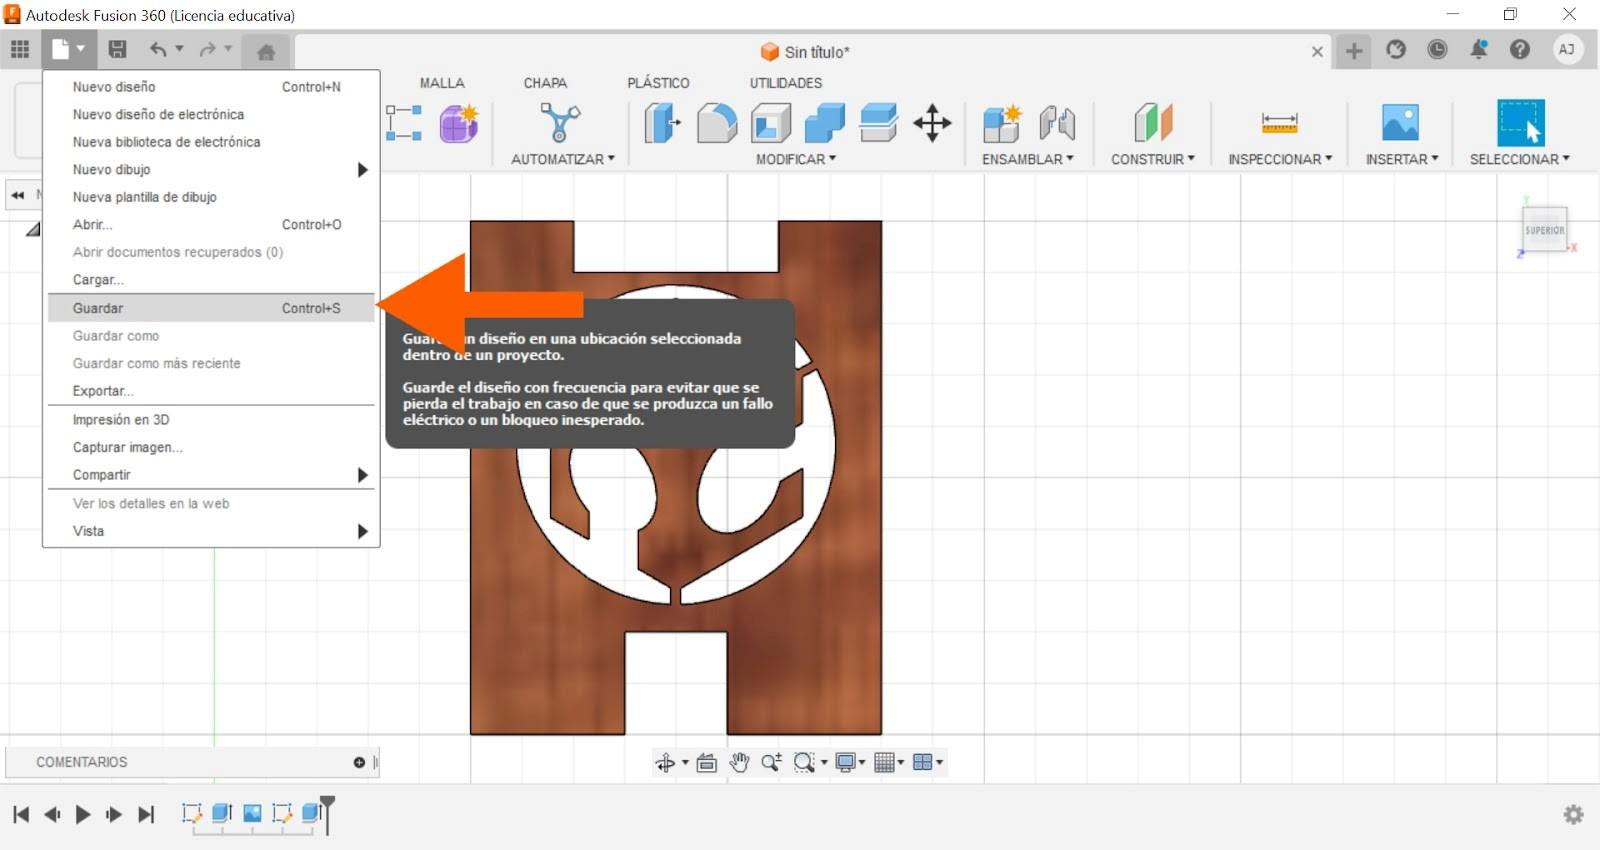
Task: Expand the AUTOMATIZAR dropdown
Action: click(563, 159)
